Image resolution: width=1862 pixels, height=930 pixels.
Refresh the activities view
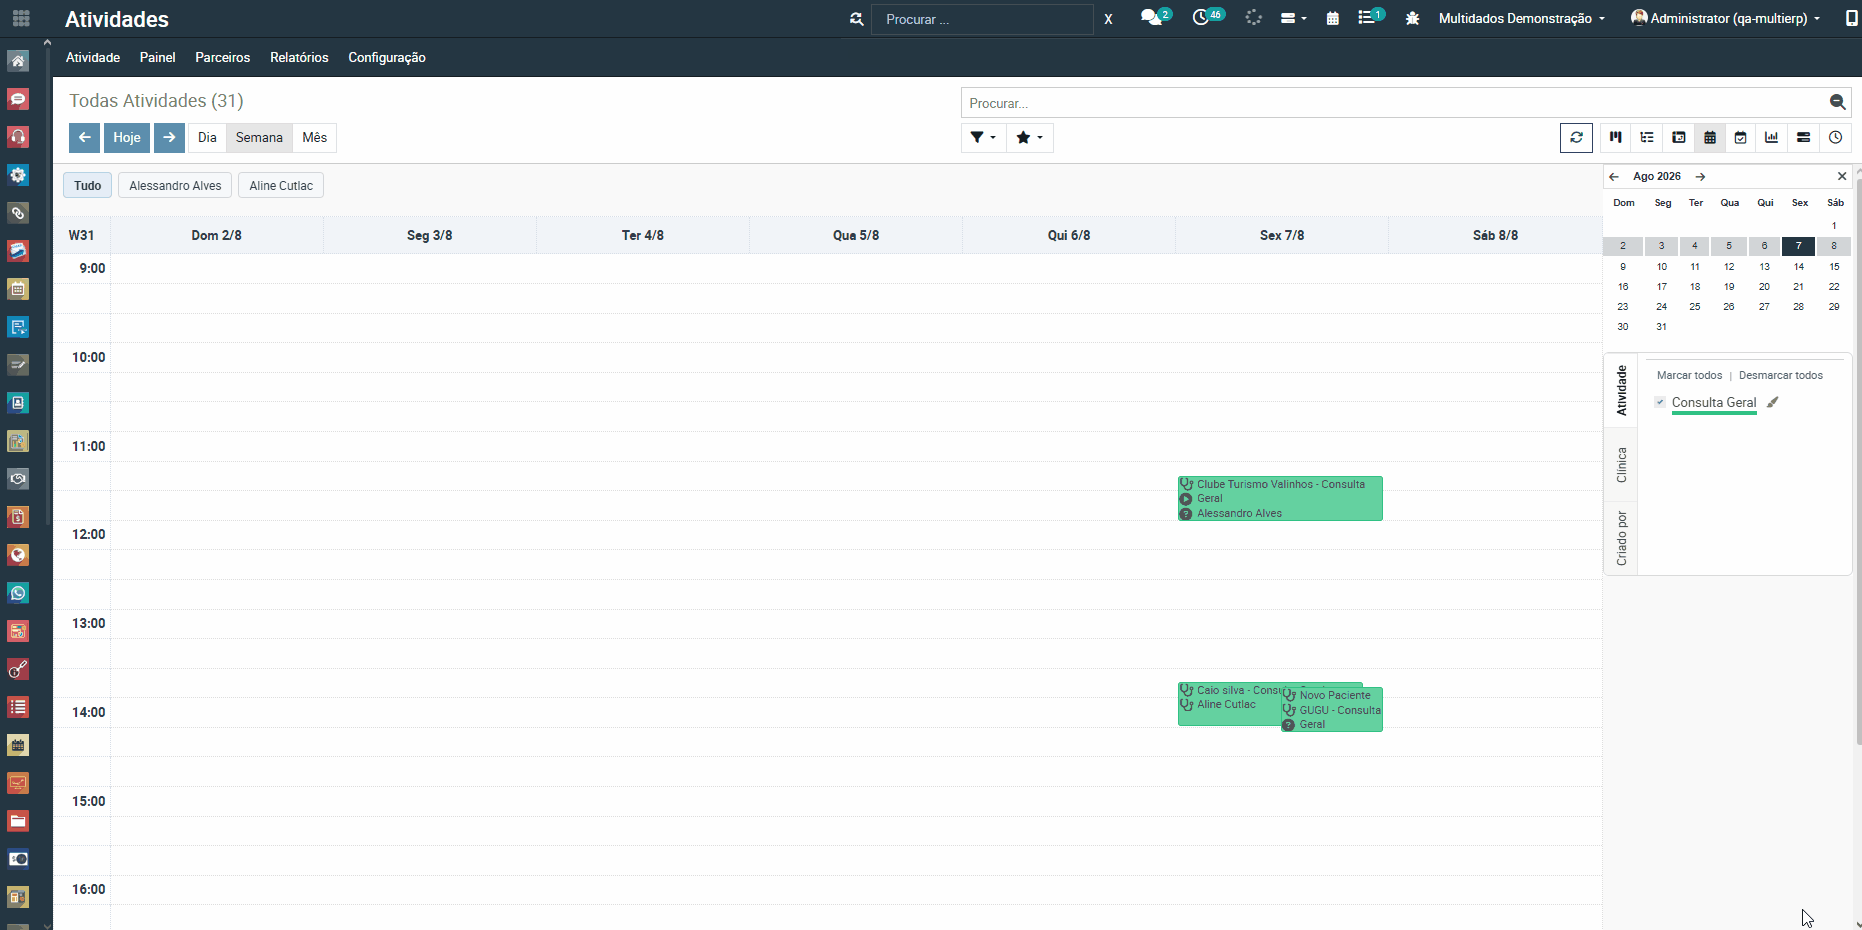click(x=1576, y=138)
